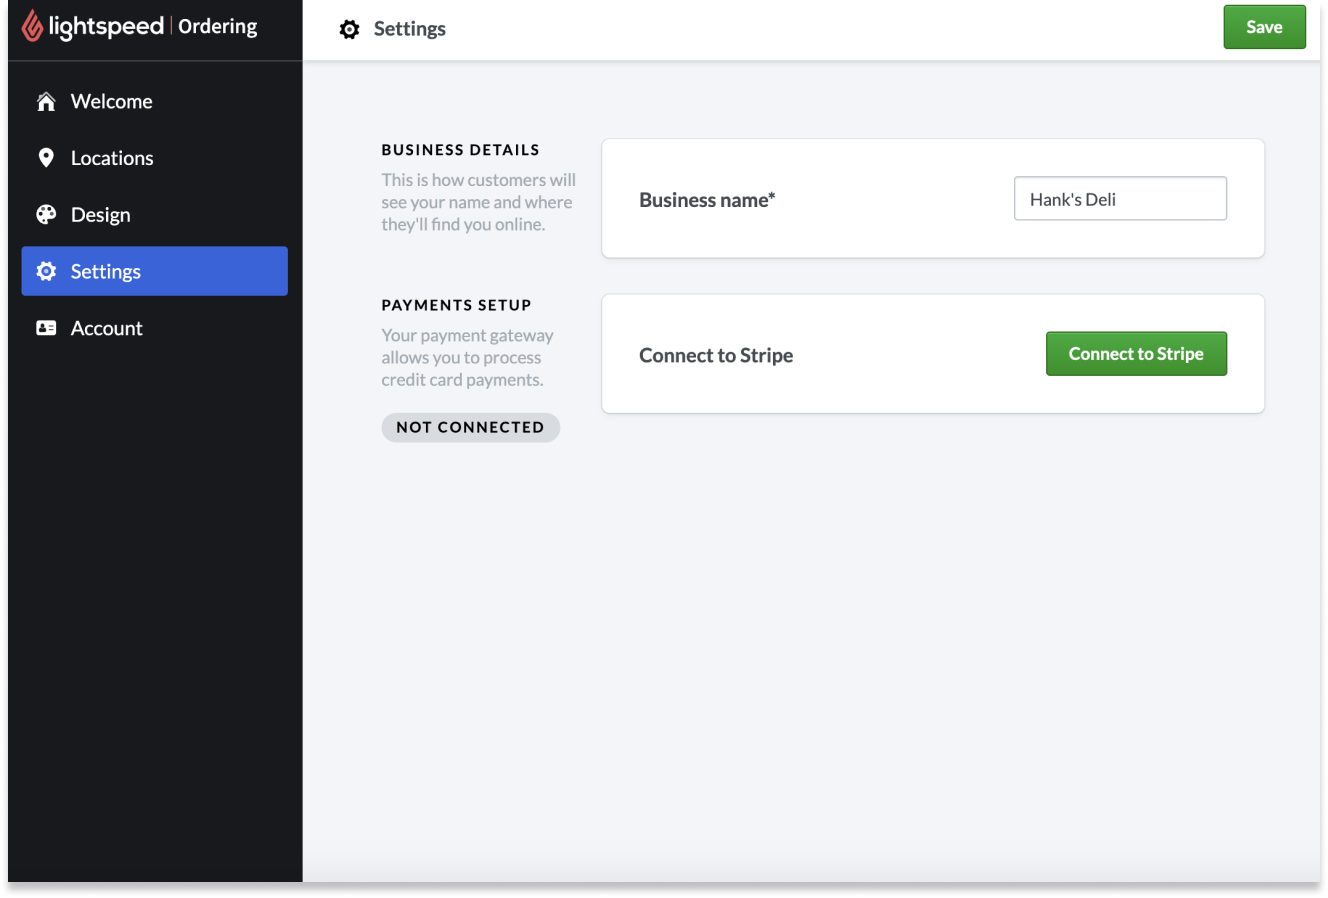Viewport: 1328px width, 898px height.
Task: Go to Locations in the sidebar
Action: (x=154, y=158)
